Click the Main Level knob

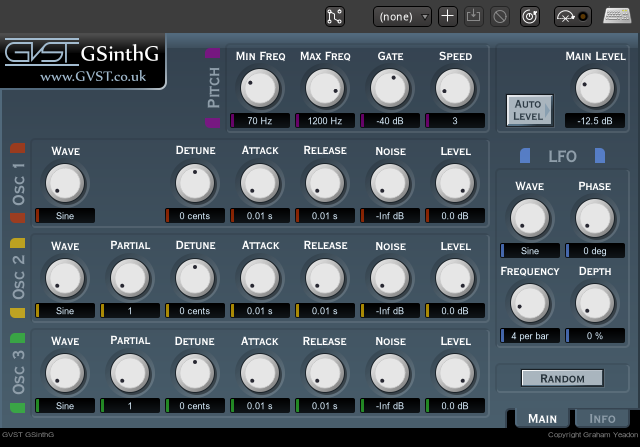[x=593, y=90]
